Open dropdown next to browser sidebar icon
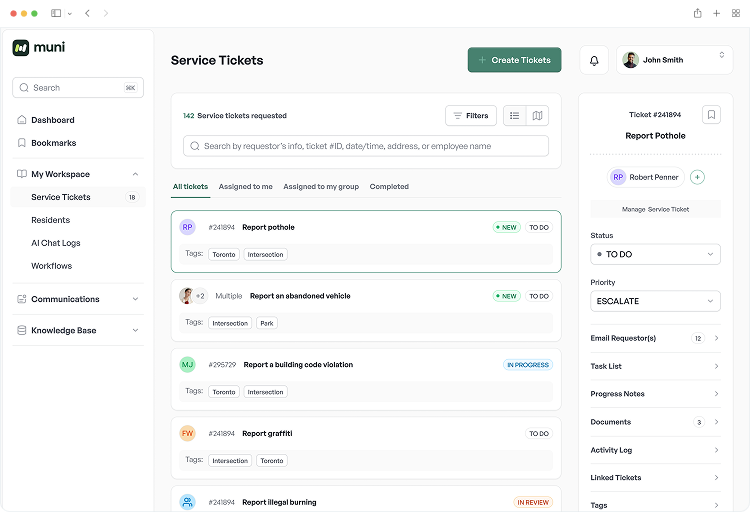Image resolution: width=750 pixels, height=512 pixels. (70, 14)
